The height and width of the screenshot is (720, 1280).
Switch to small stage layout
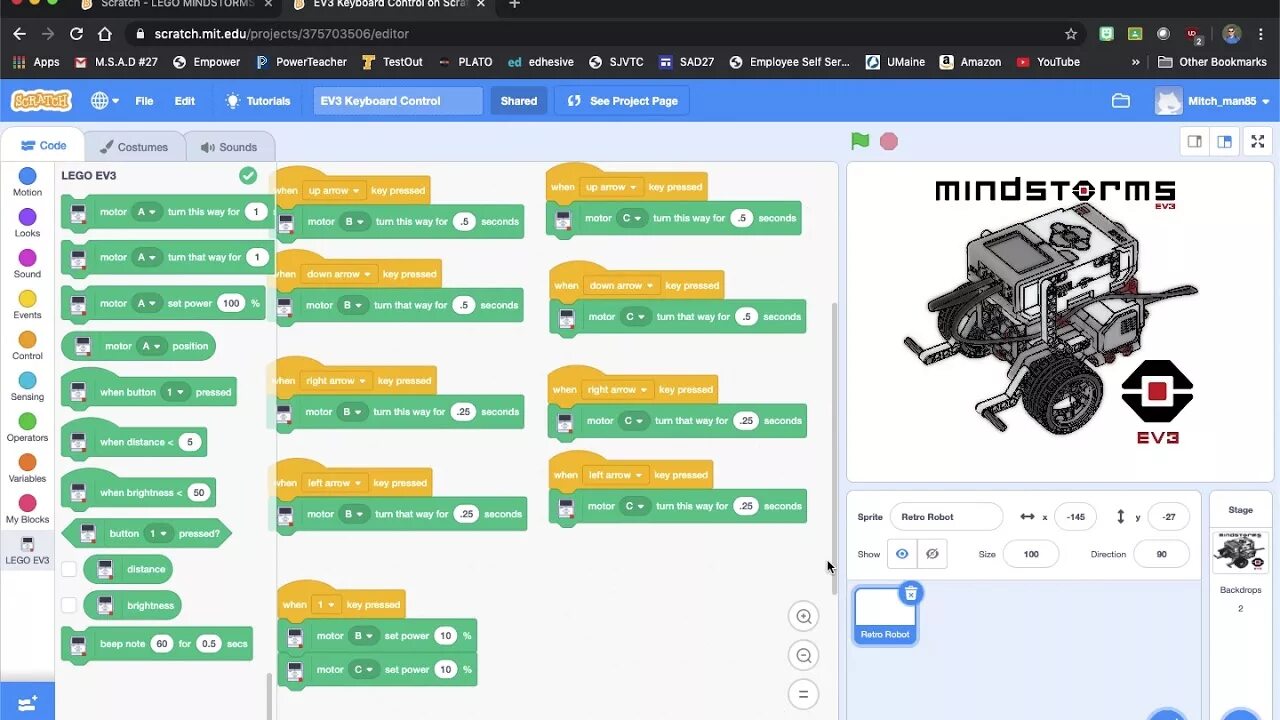click(x=1194, y=141)
